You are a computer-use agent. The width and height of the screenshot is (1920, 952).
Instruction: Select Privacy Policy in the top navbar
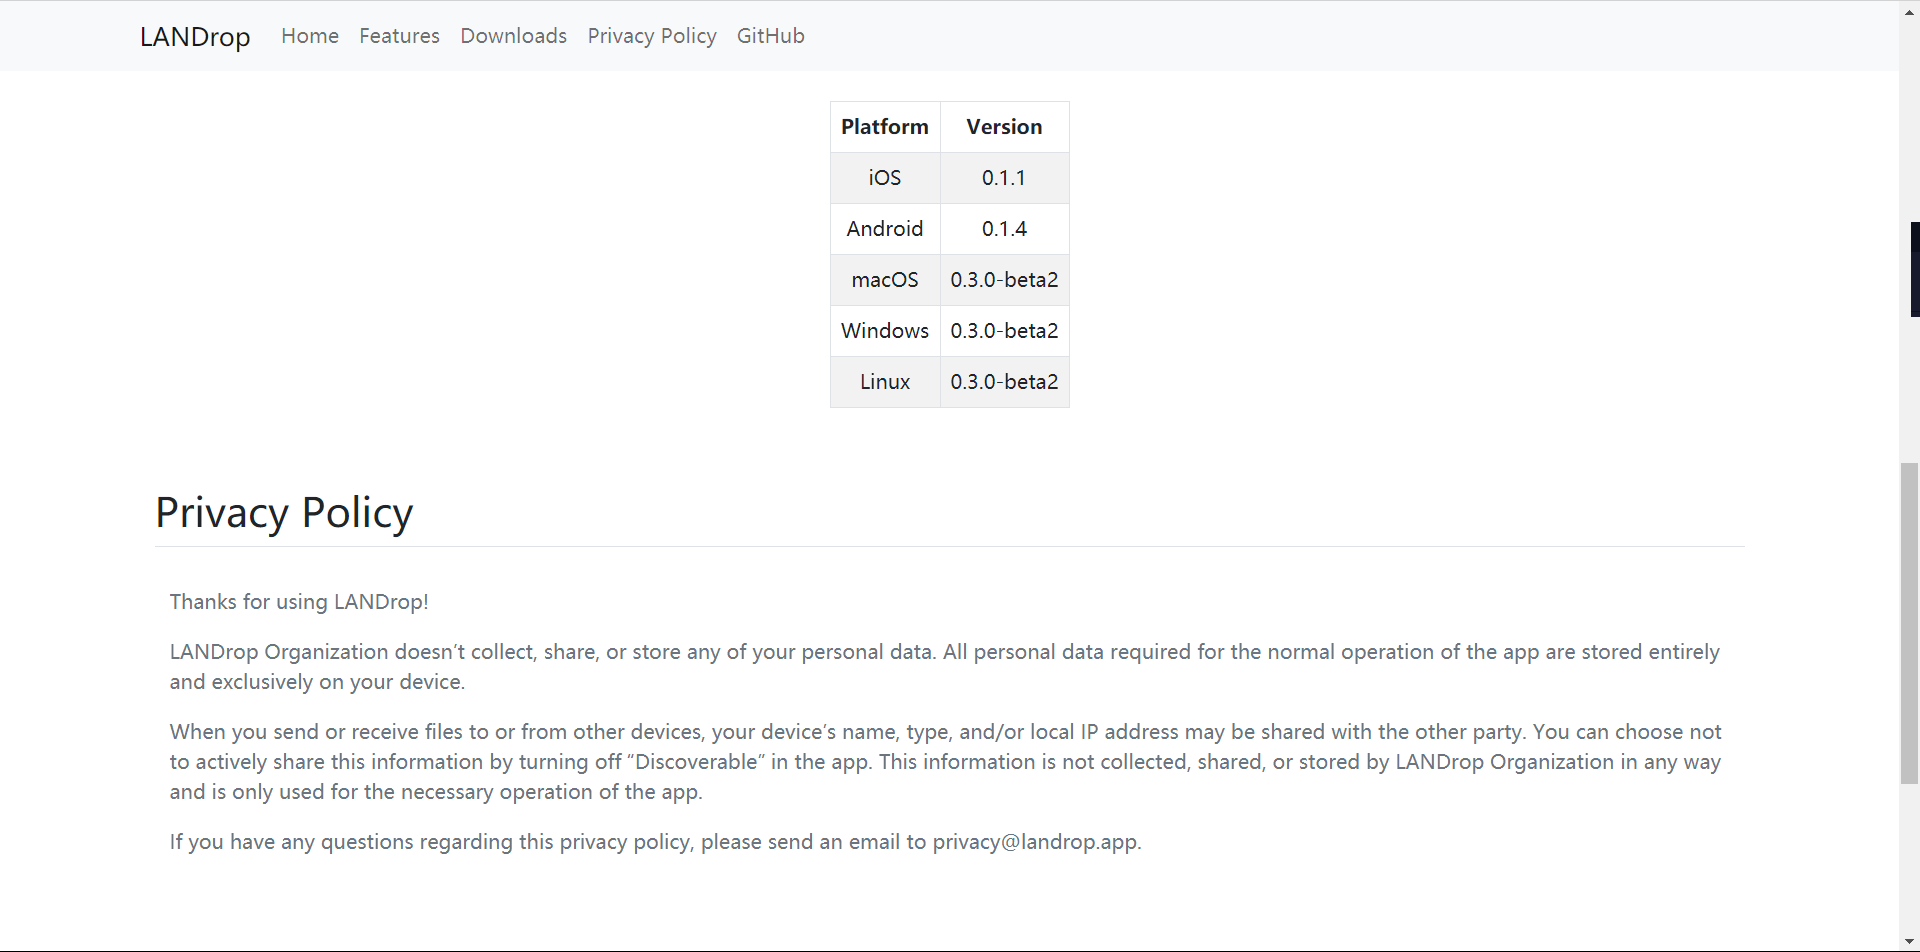652,36
